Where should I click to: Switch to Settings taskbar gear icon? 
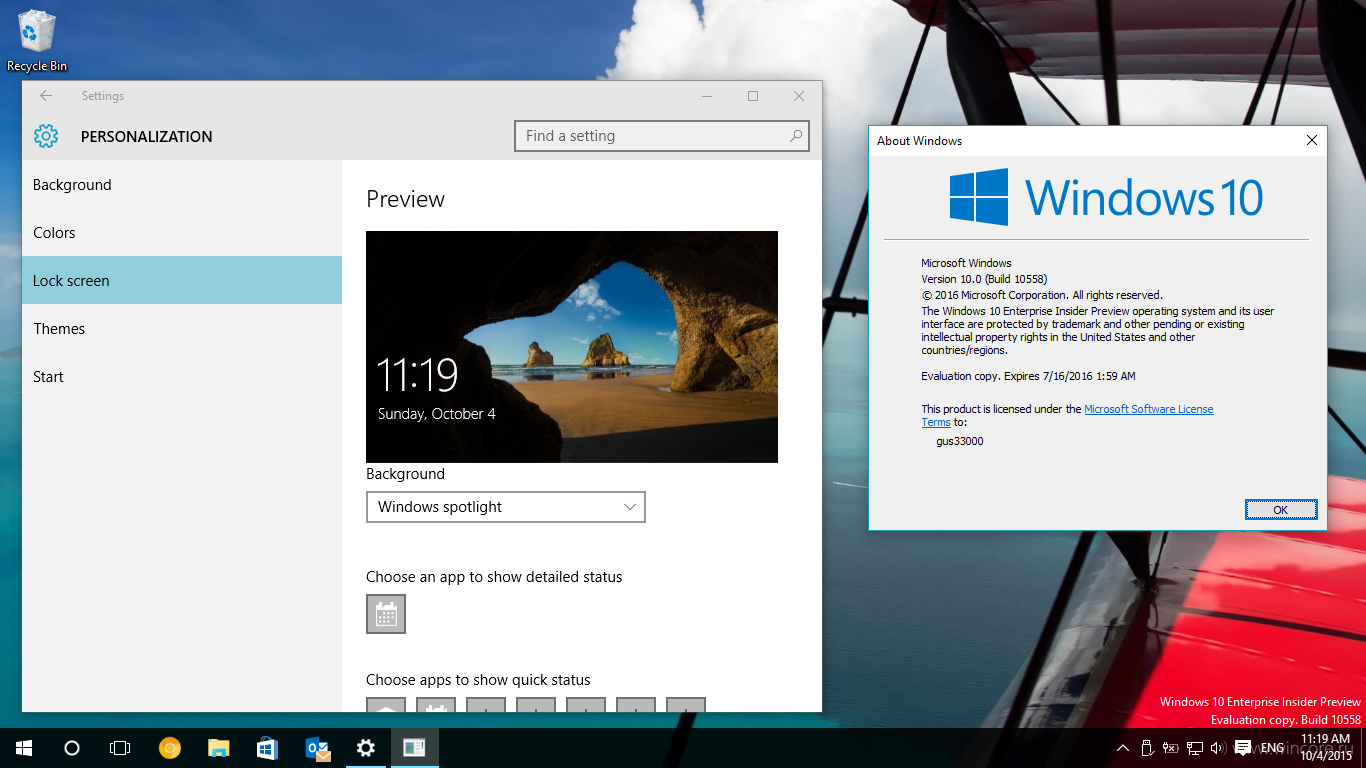point(366,748)
